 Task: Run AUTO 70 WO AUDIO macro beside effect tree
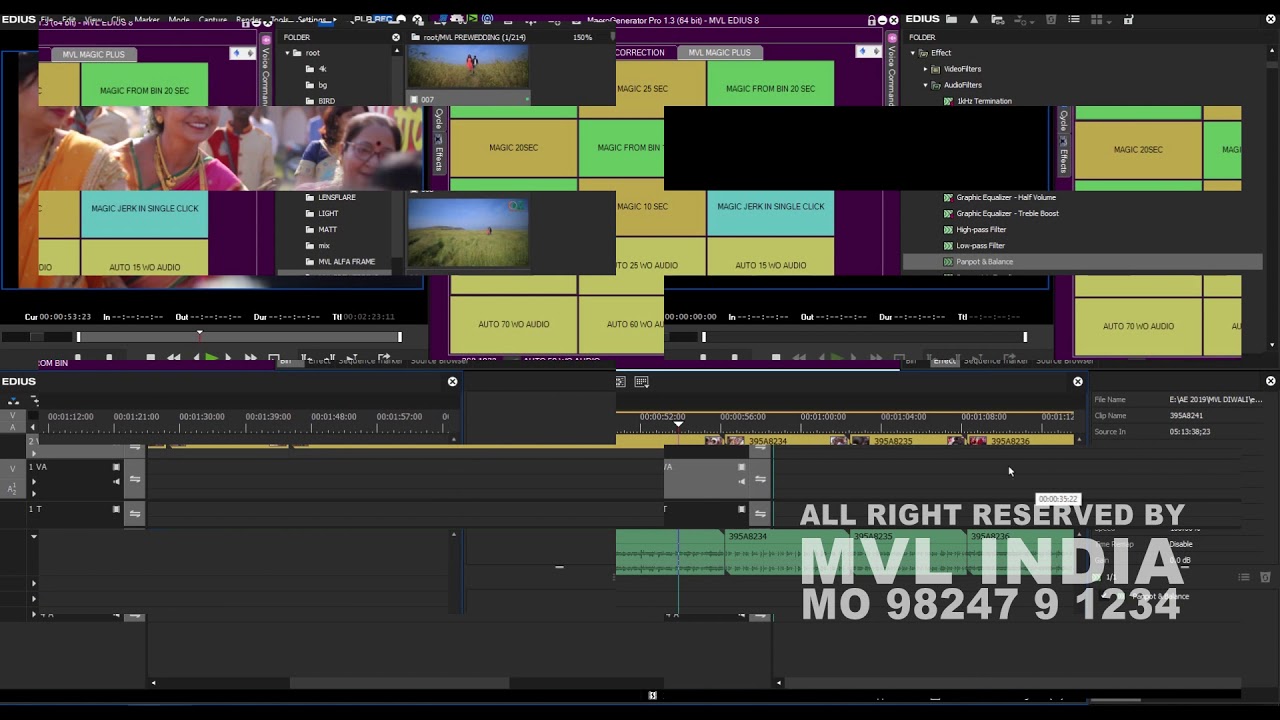tap(1138, 326)
